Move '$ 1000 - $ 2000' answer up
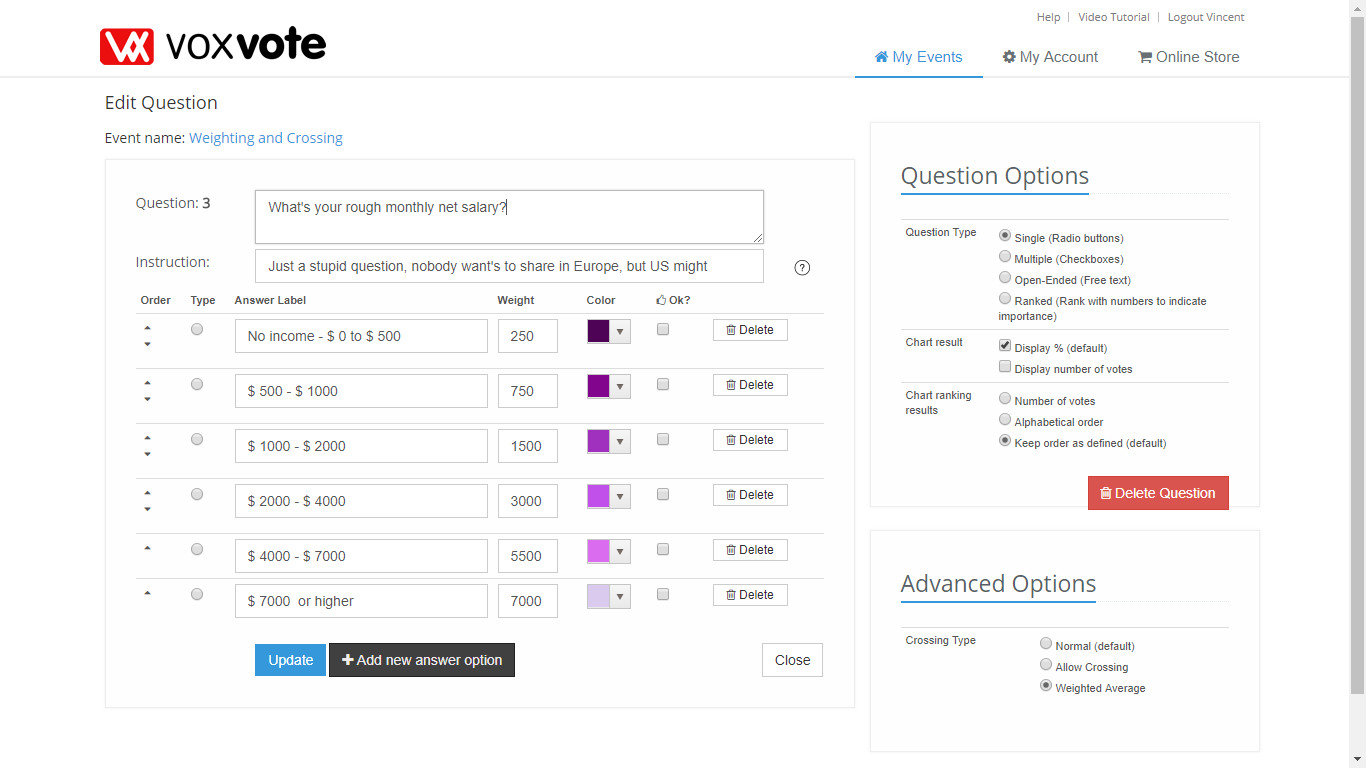 coord(148,437)
